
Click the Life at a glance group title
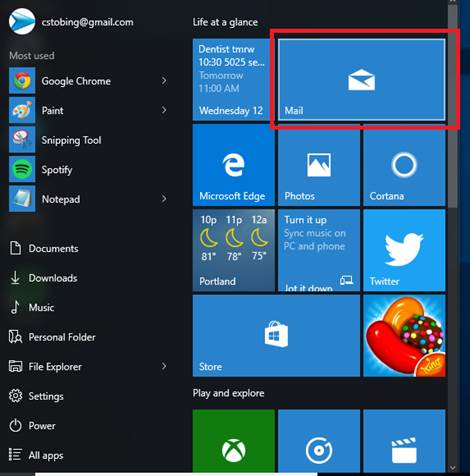[x=225, y=22]
